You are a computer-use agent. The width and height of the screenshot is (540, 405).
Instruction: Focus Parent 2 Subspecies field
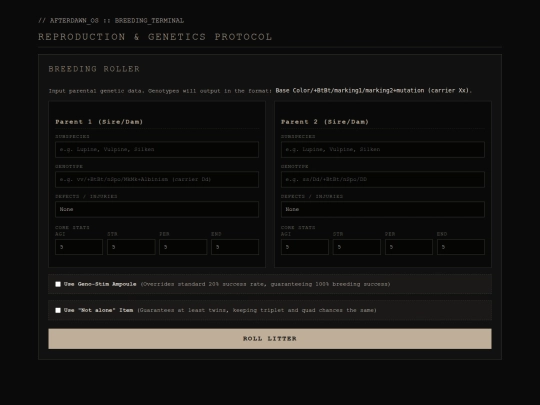pyautogui.click(x=383, y=149)
